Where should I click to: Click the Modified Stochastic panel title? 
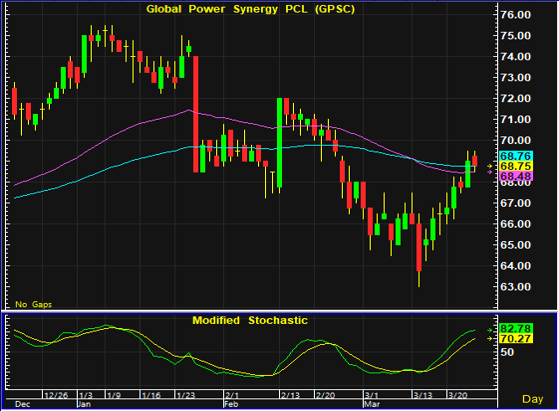[x=250, y=320]
